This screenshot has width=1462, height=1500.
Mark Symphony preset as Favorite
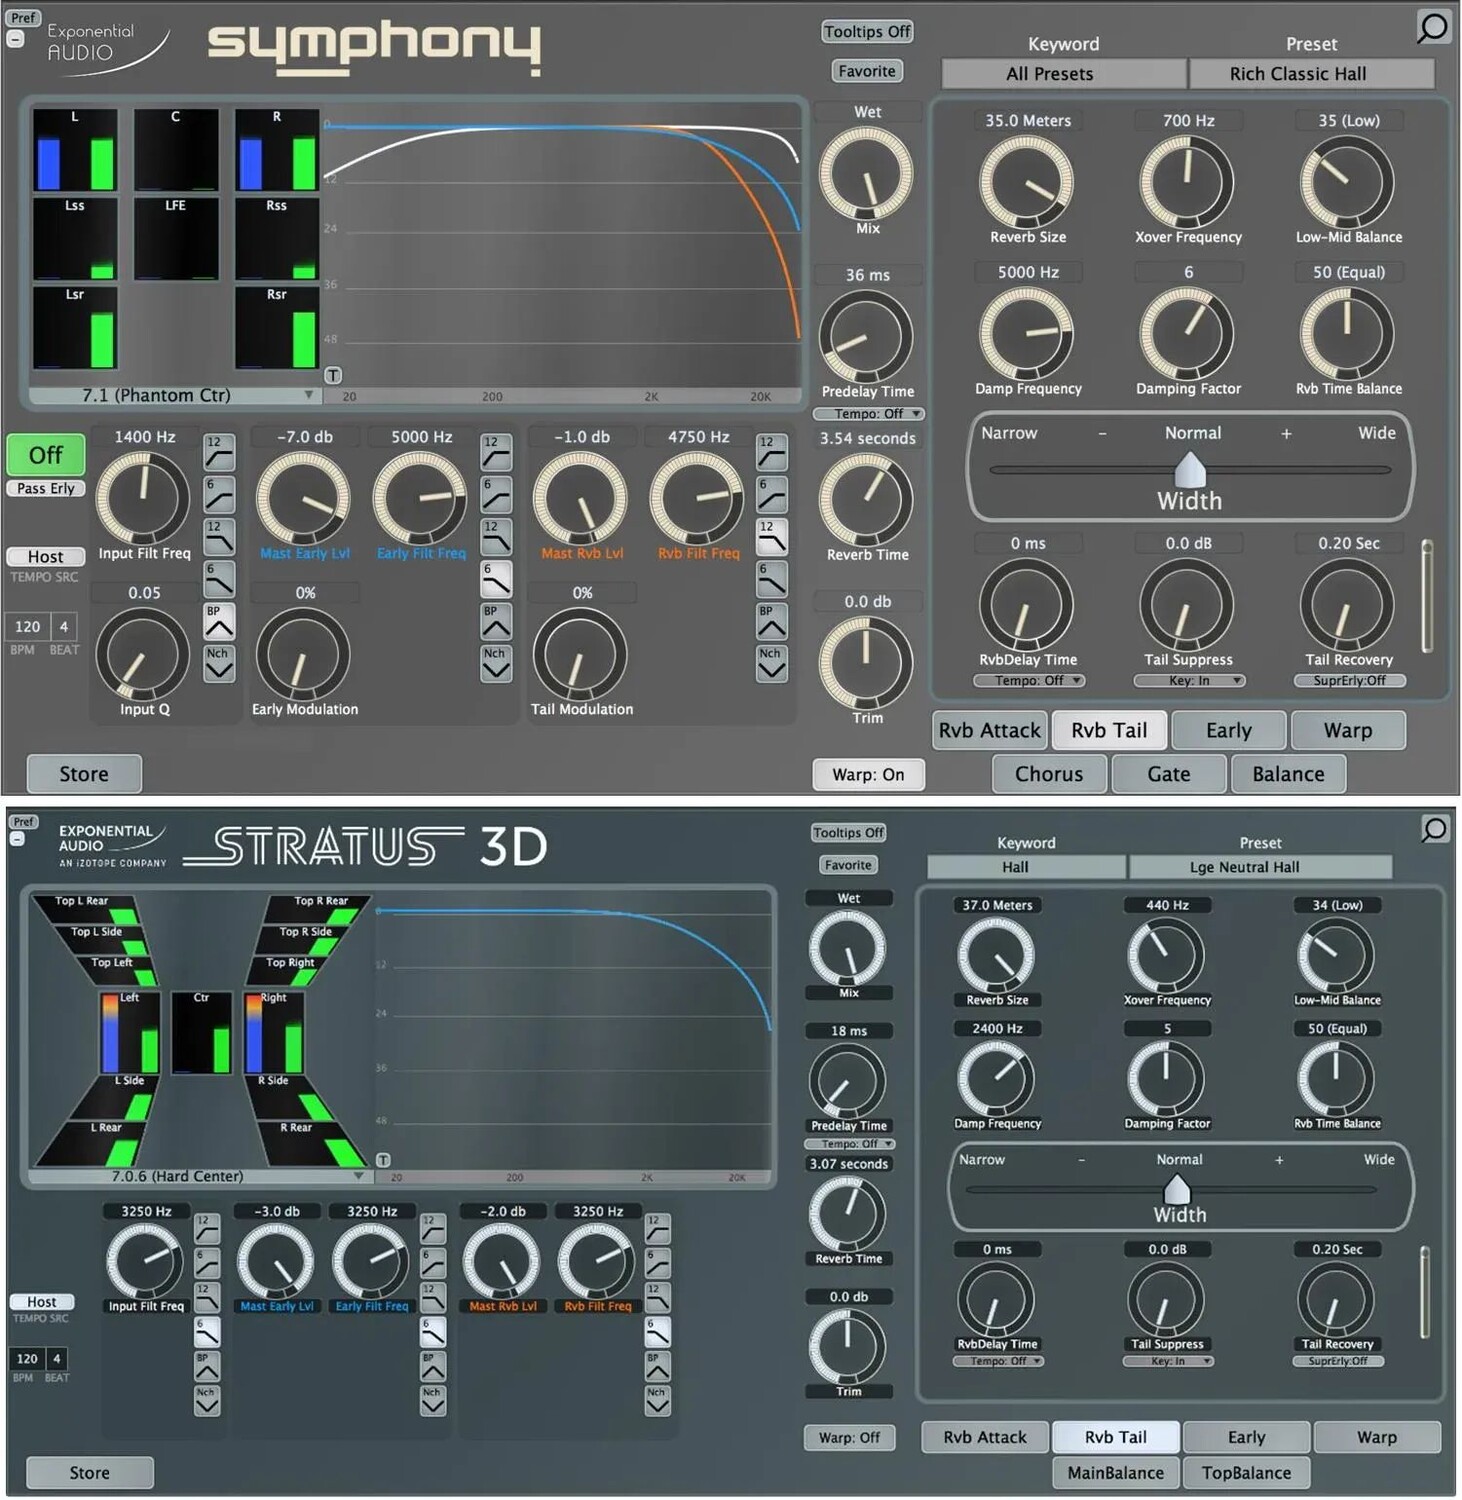867,71
